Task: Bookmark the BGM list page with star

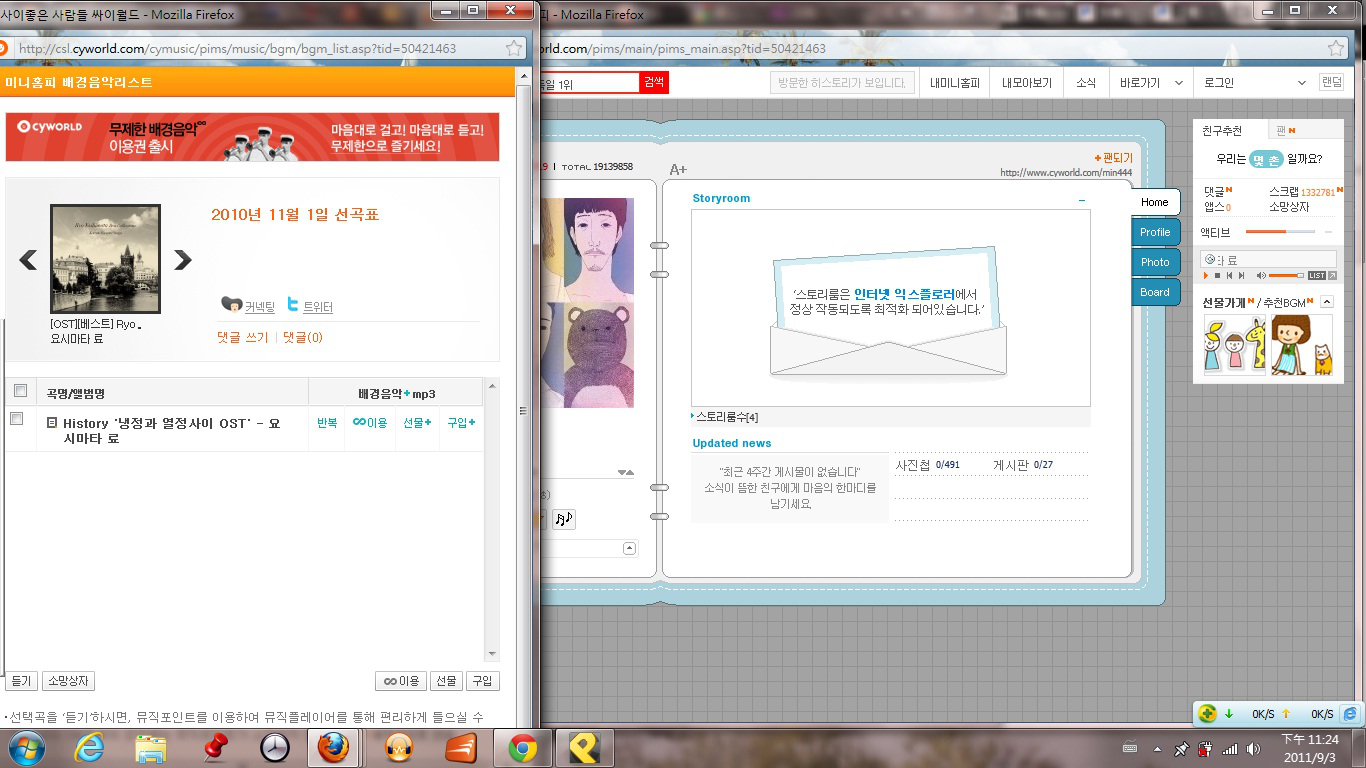Action: pyautogui.click(x=513, y=48)
